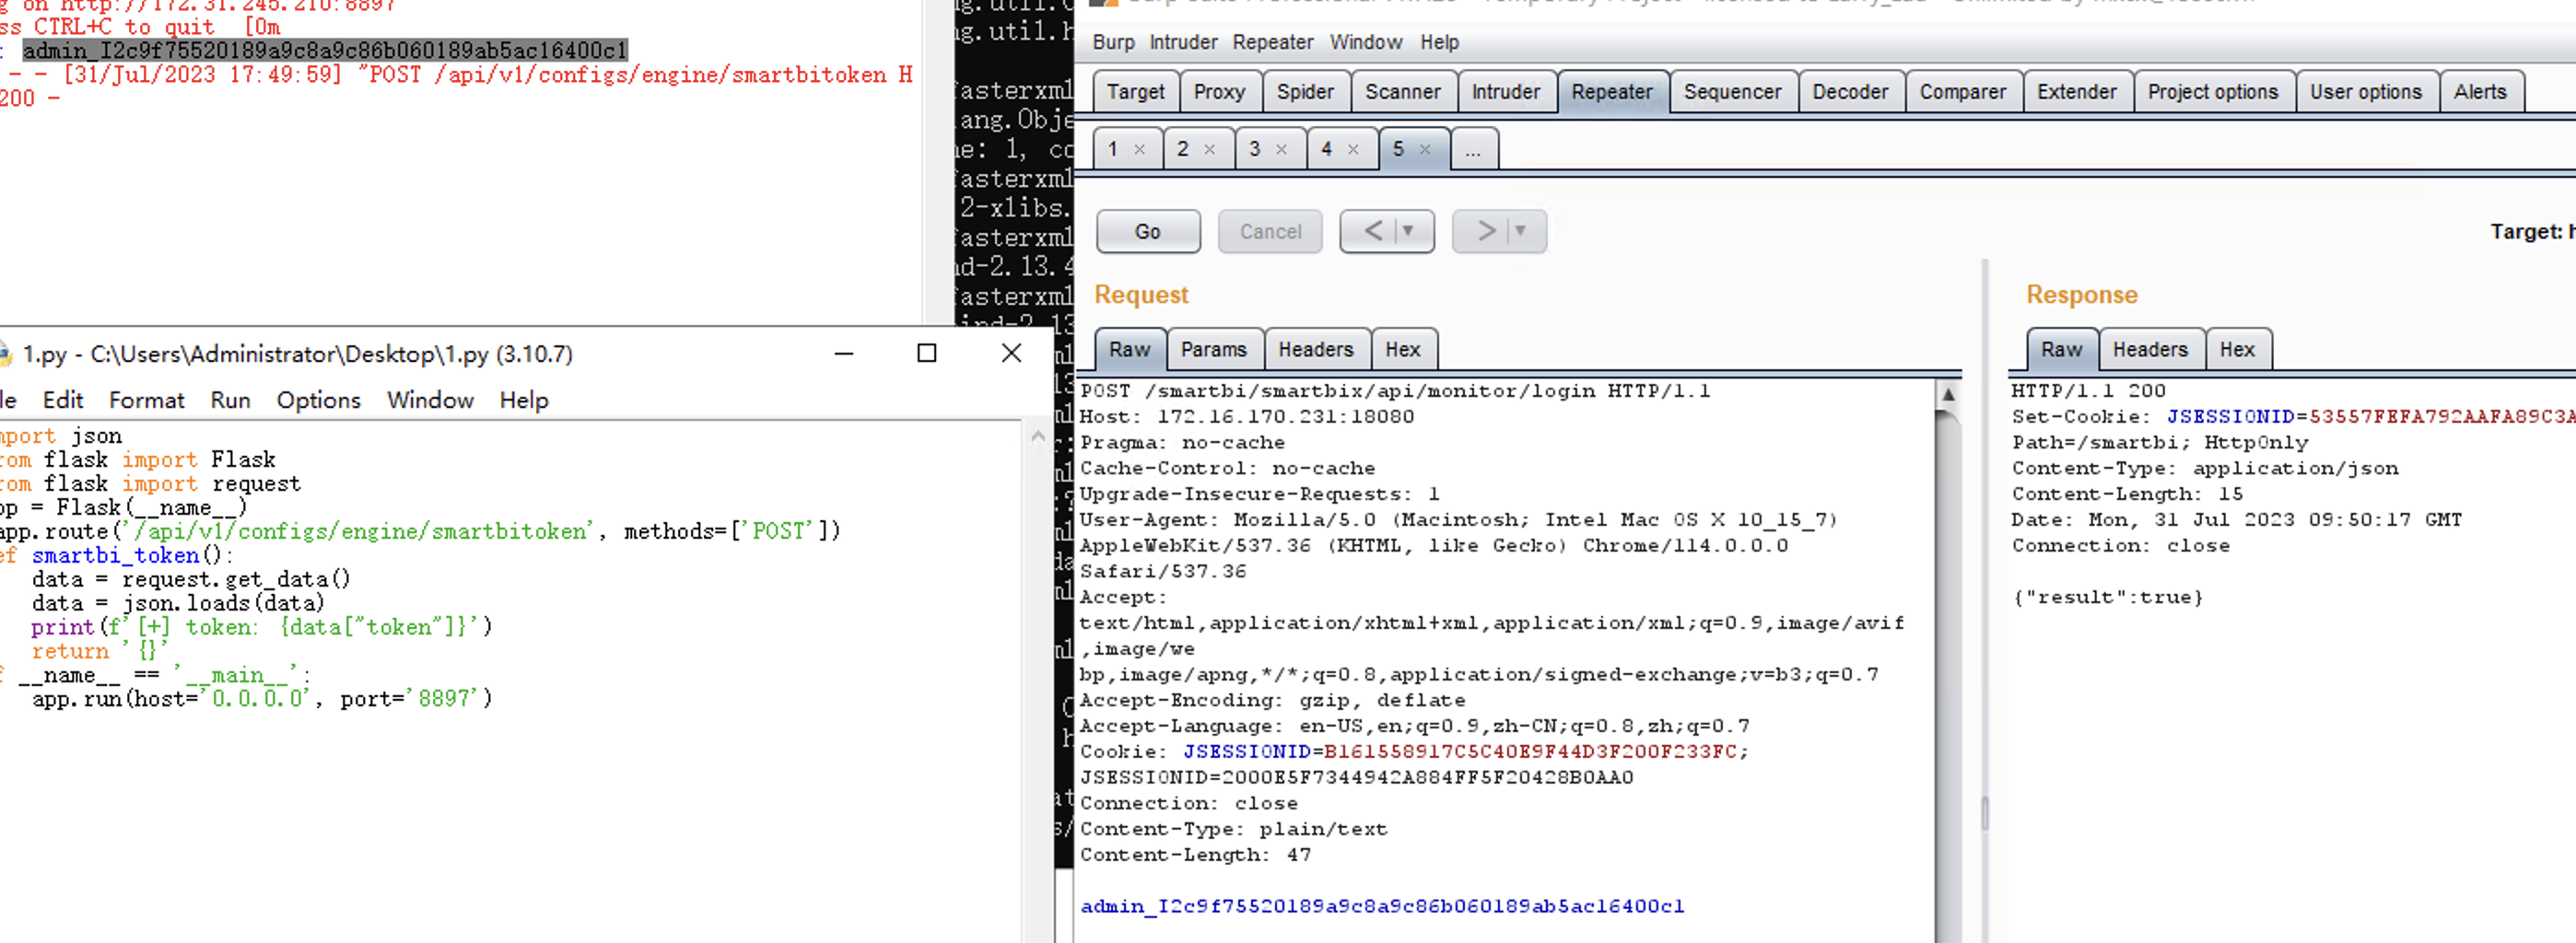Switch to the Spider tab
The image size is (2576, 943).
coord(1305,92)
